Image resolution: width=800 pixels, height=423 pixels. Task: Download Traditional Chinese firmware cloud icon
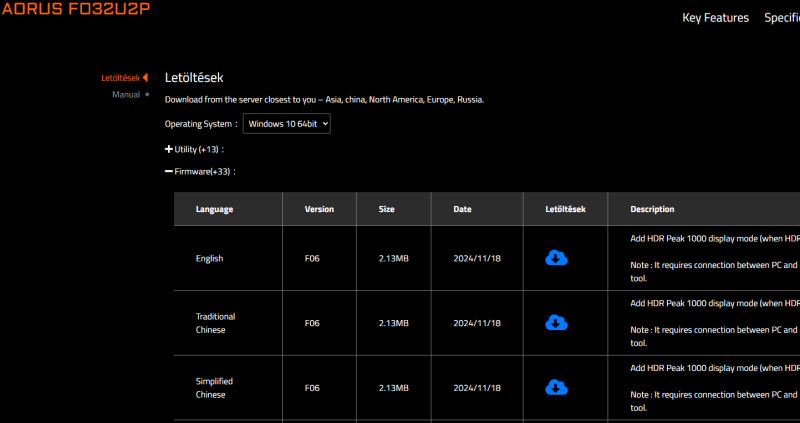[x=556, y=323]
